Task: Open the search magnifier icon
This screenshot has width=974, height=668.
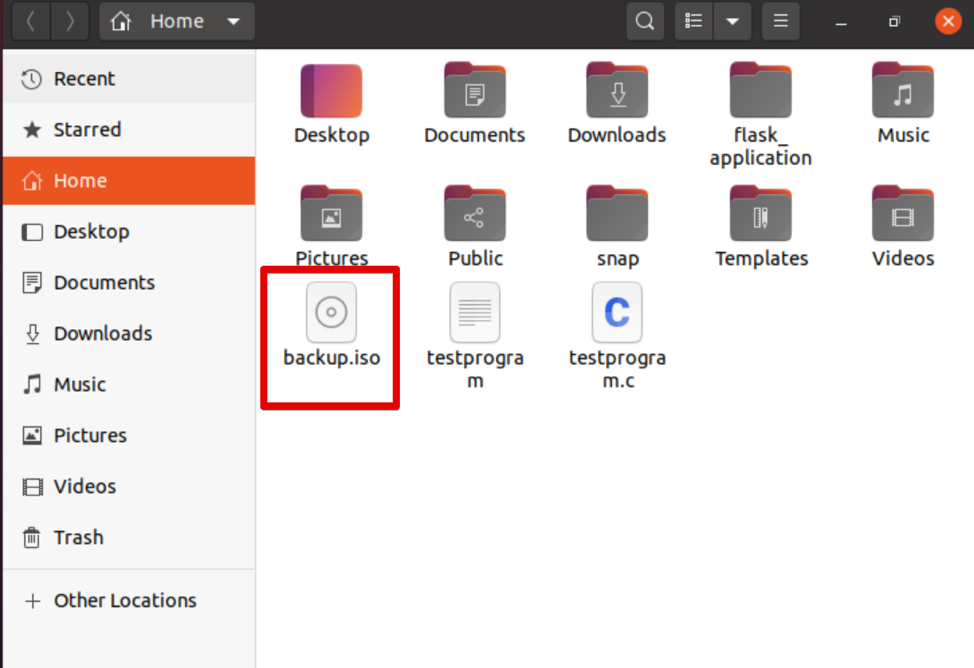Action: (x=645, y=21)
